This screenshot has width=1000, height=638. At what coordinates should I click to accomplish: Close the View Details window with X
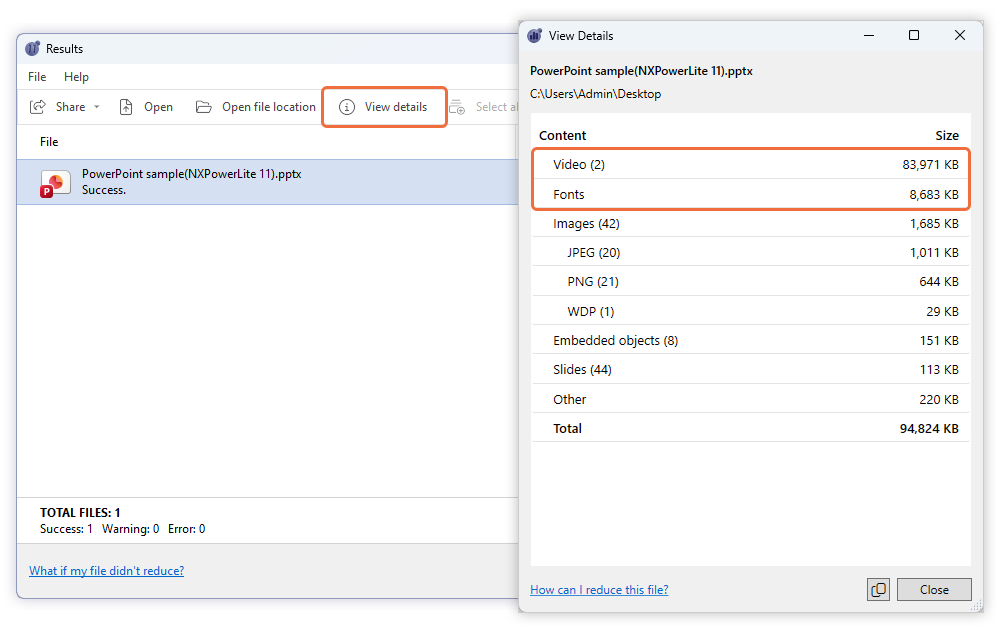pyautogui.click(x=959, y=35)
